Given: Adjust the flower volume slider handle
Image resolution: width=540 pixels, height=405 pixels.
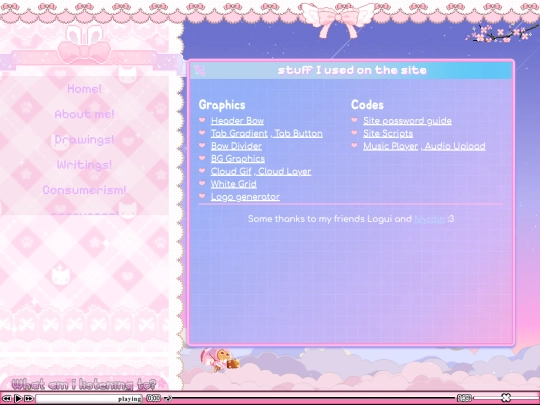Looking at the screenshot, I should click(506, 398).
